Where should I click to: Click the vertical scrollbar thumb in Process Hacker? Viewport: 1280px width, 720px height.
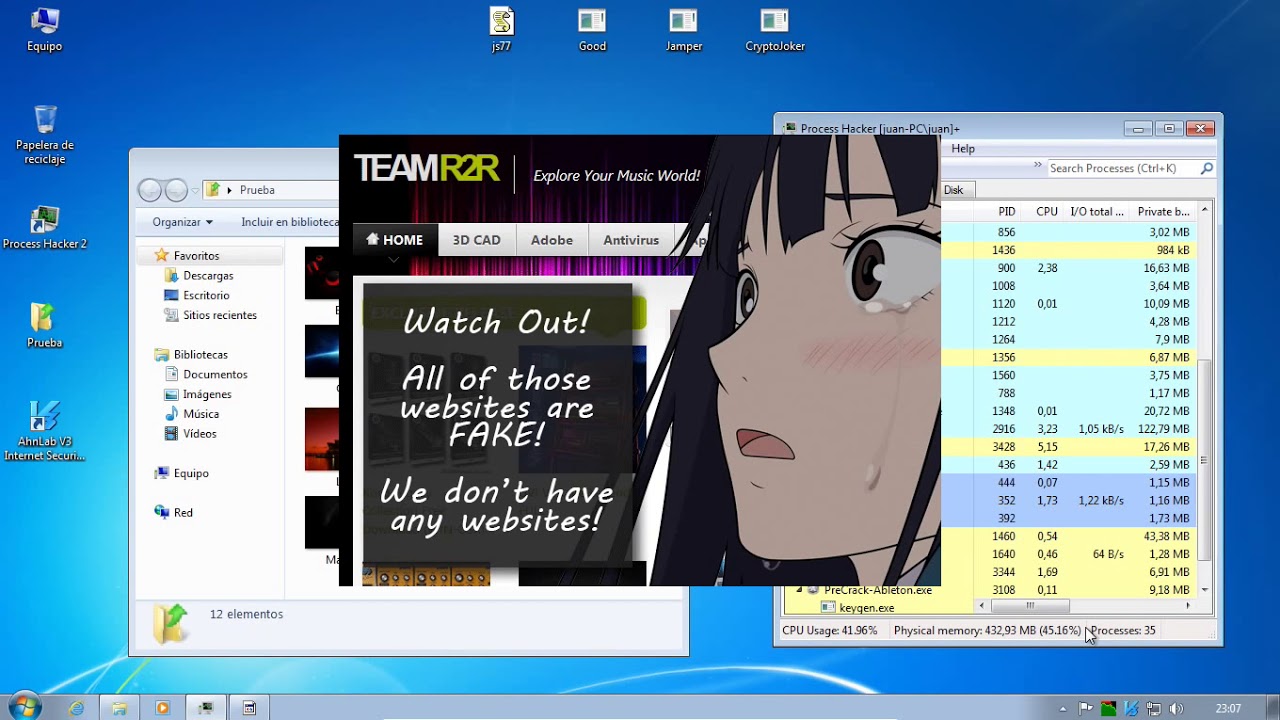[x=1205, y=460]
